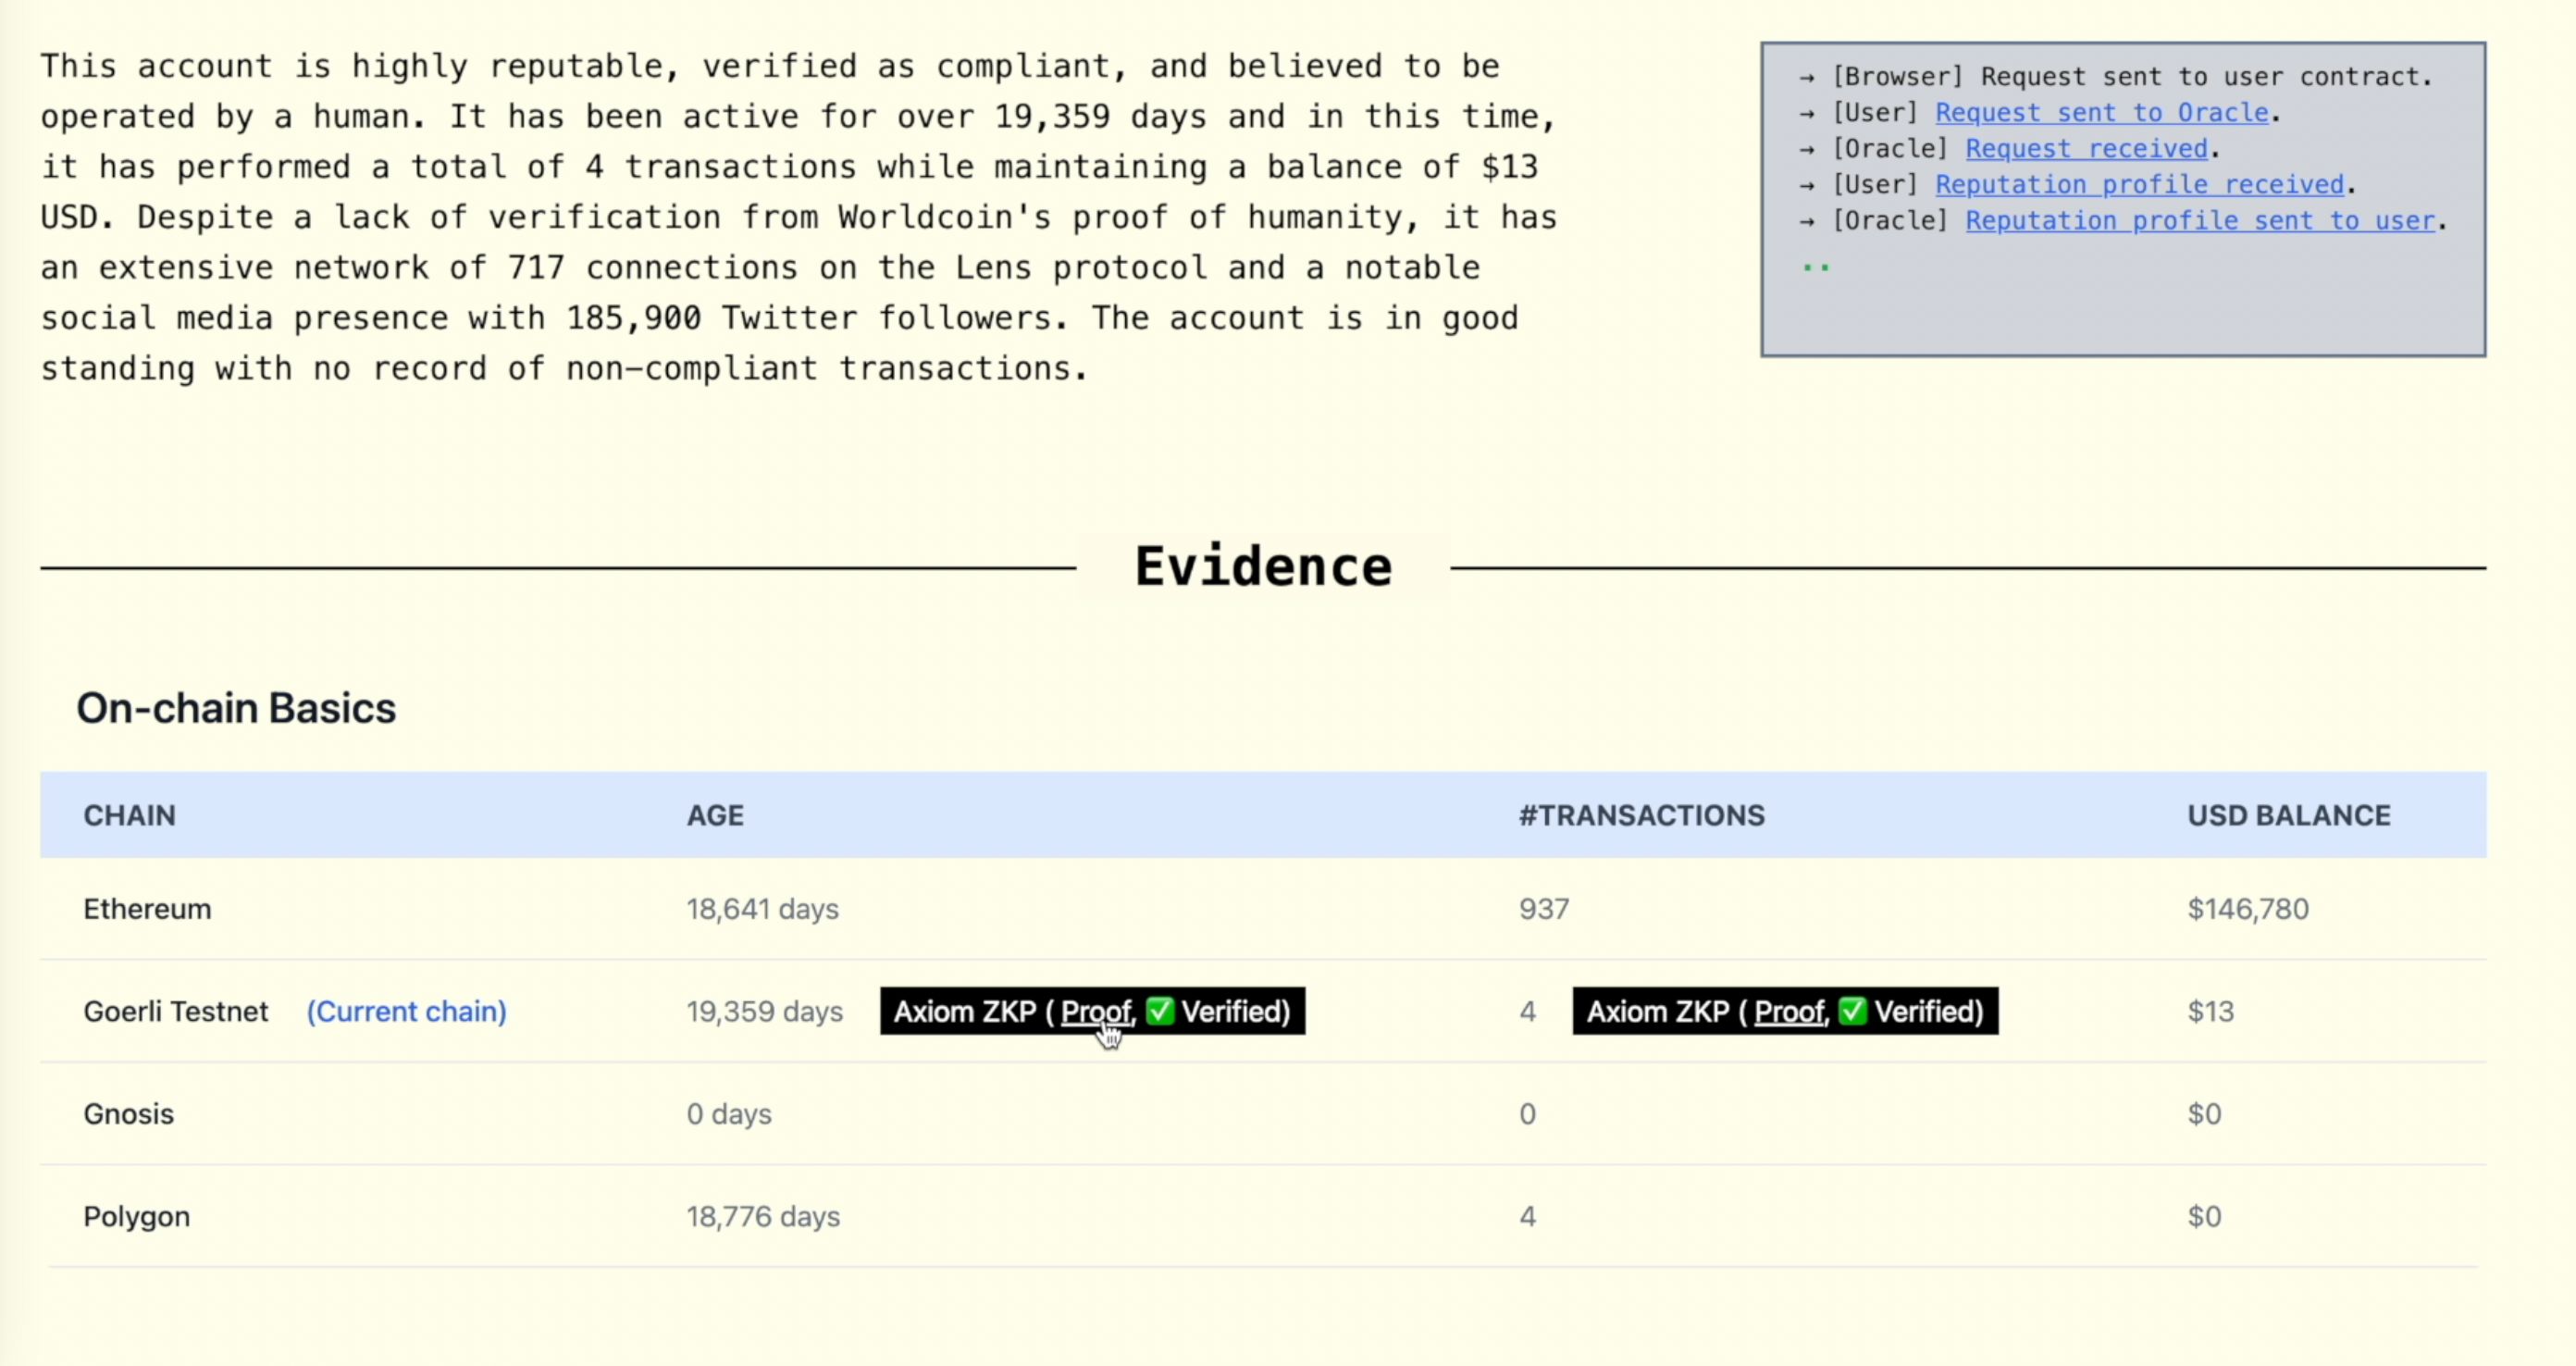Click the 'Evidence' section heading

click(1263, 566)
